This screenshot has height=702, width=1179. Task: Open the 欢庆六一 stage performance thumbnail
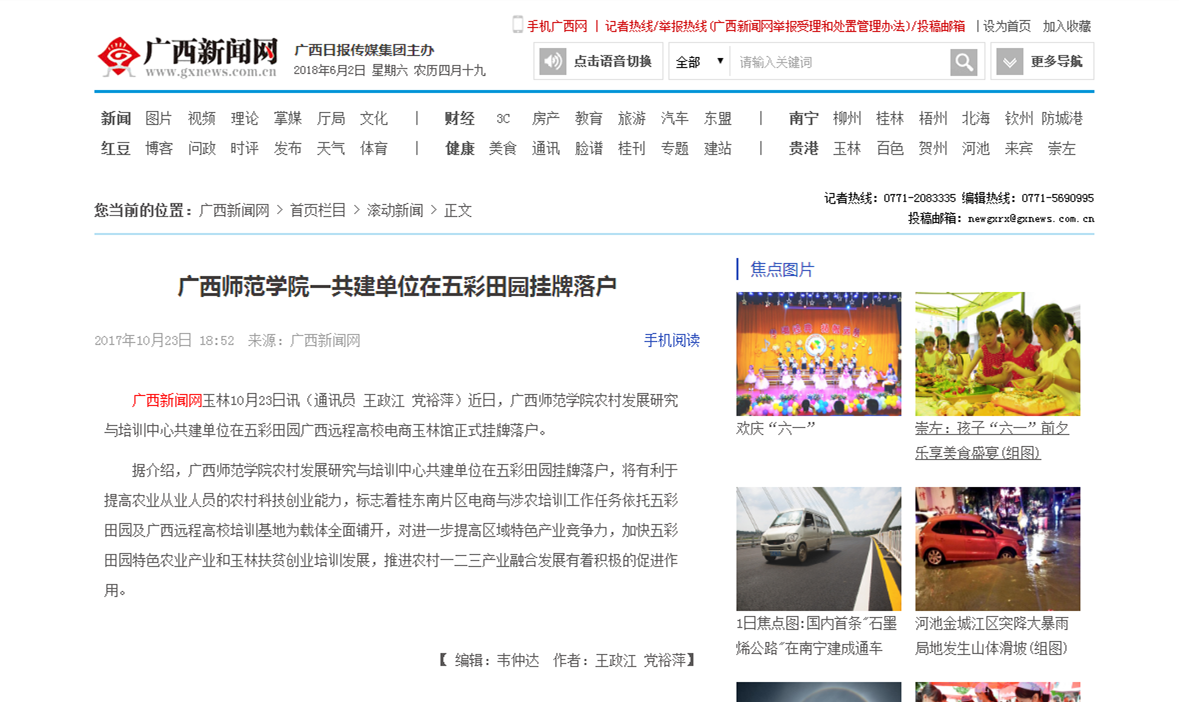coord(818,354)
